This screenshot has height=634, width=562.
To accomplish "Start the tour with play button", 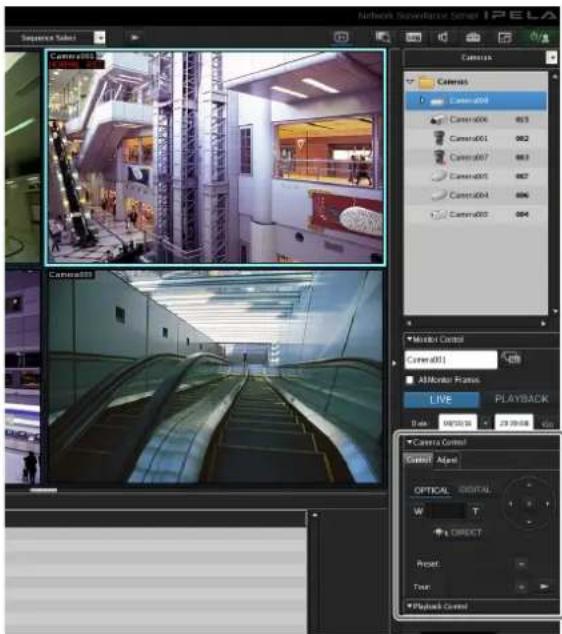I will (544, 587).
